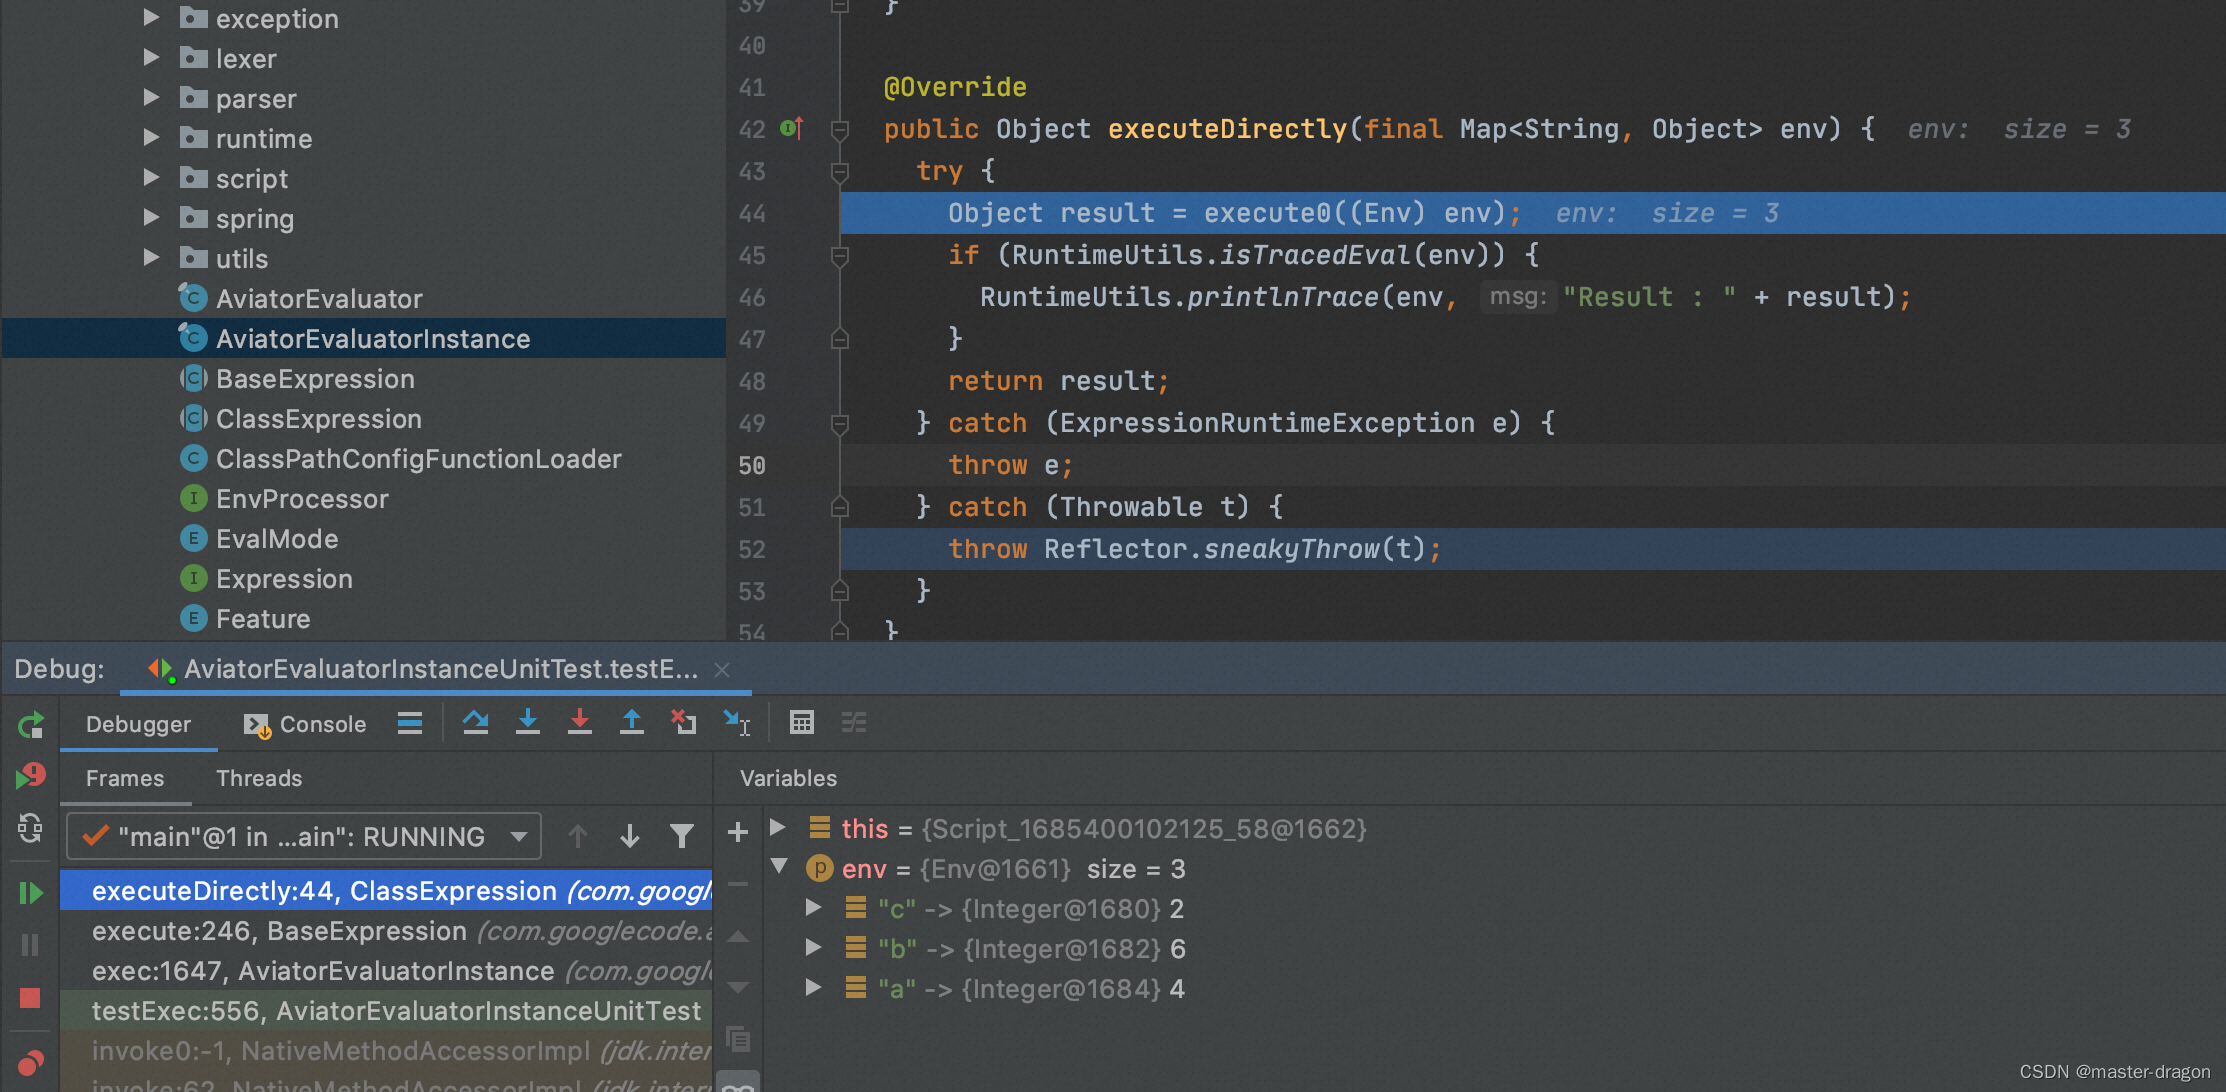The width and height of the screenshot is (2226, 1092).
Task: Click the Rerun debug icon
Action: tap(31, 724)
